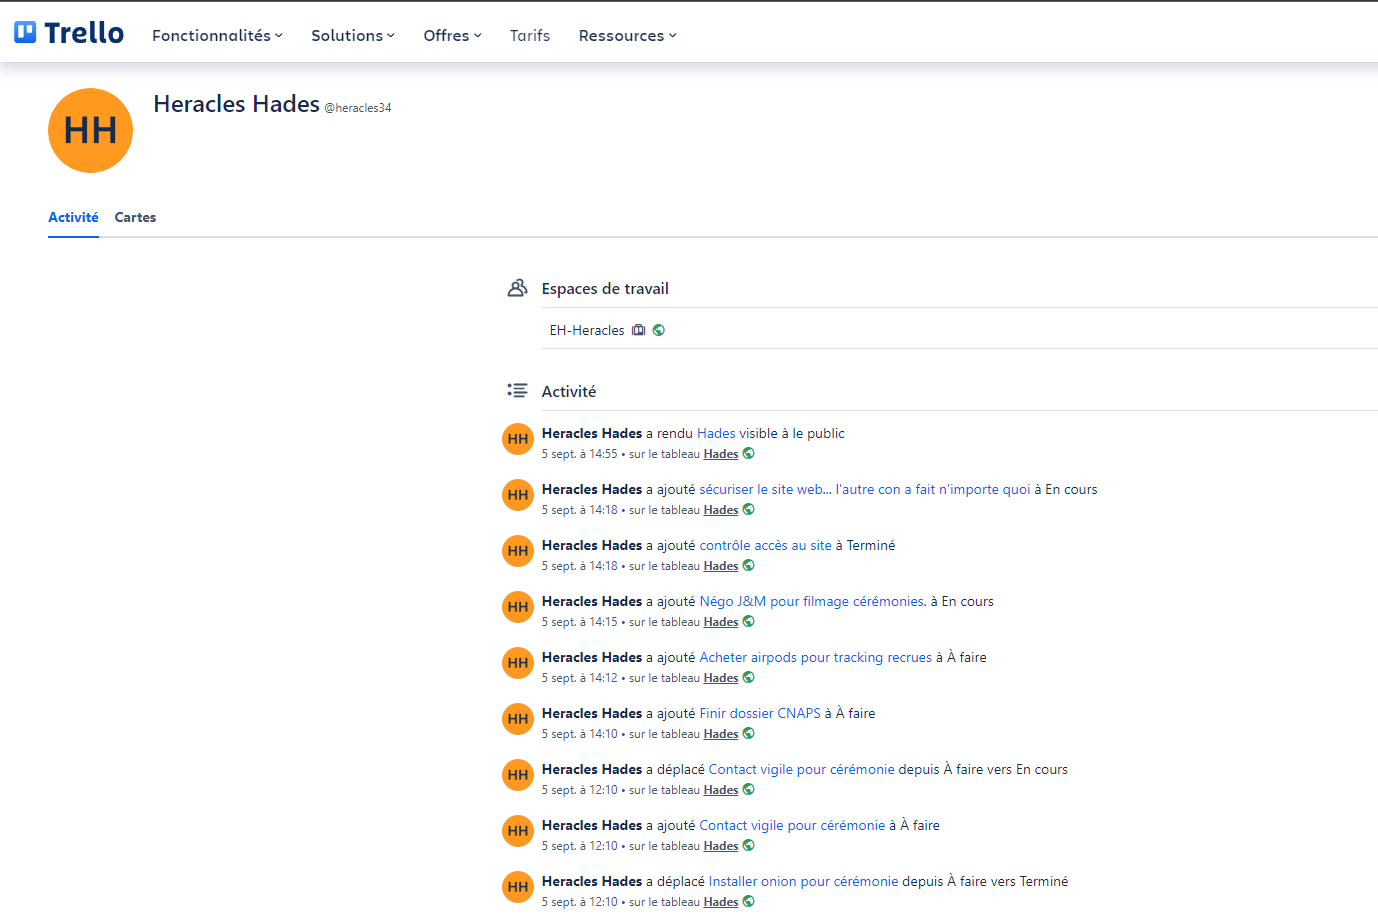Expand the Ressources dropdown
This screenshot has height=914, width=1378.
[x=627, y=35]
